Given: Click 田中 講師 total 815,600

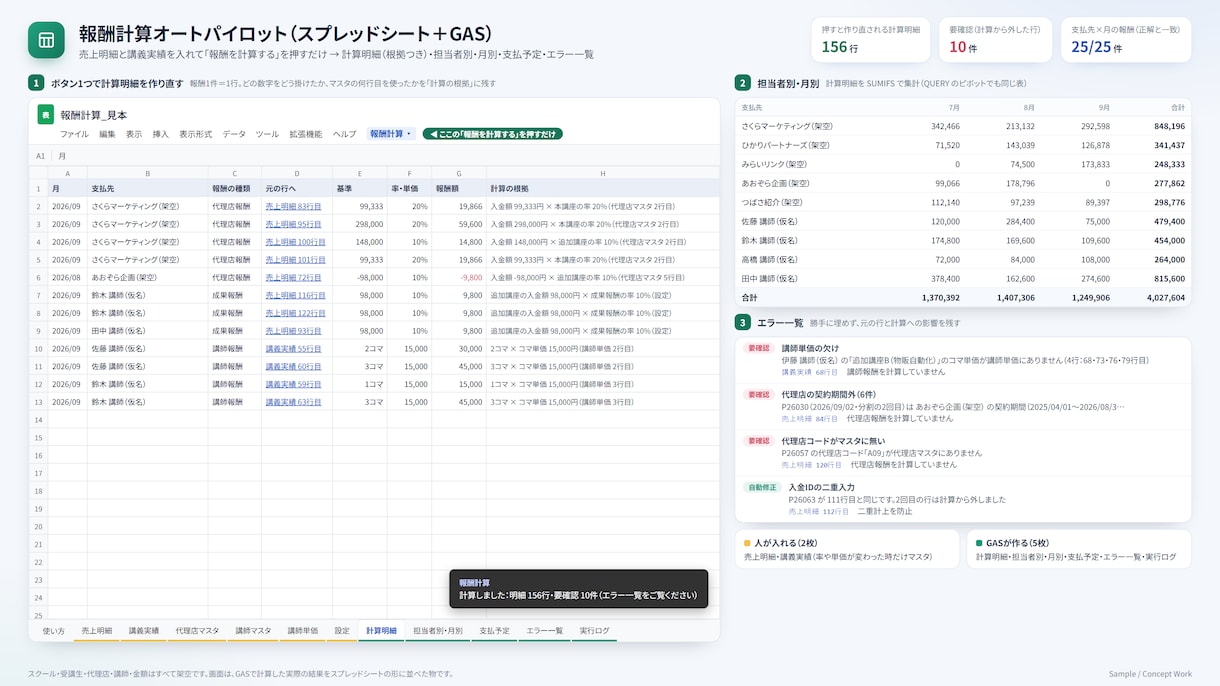Looking at the screenshot, I should pos(1168,279).
